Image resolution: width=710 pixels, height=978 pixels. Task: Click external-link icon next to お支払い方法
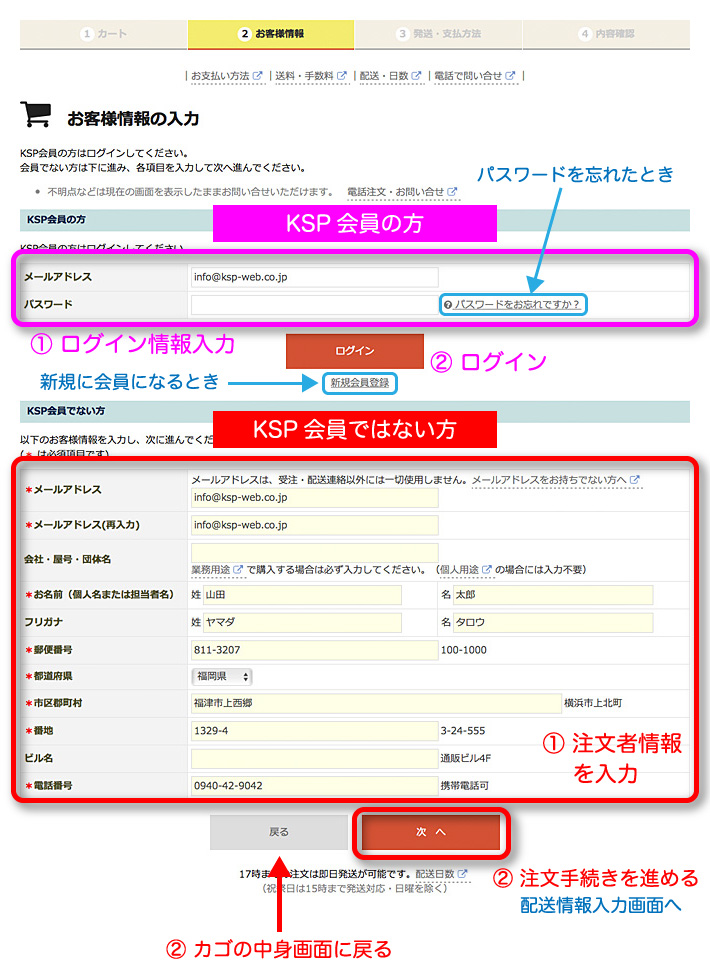258,75
